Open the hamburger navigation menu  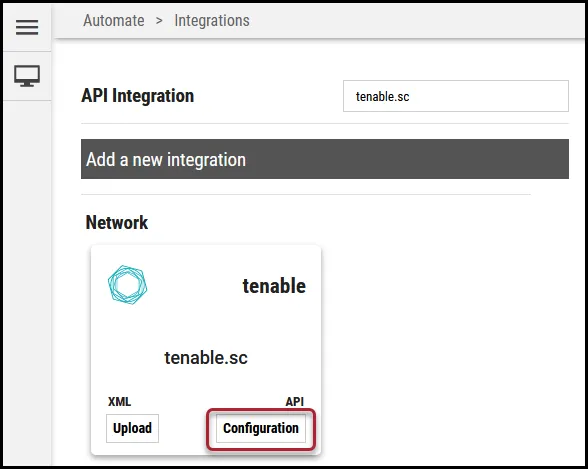[x=27, y=27]
